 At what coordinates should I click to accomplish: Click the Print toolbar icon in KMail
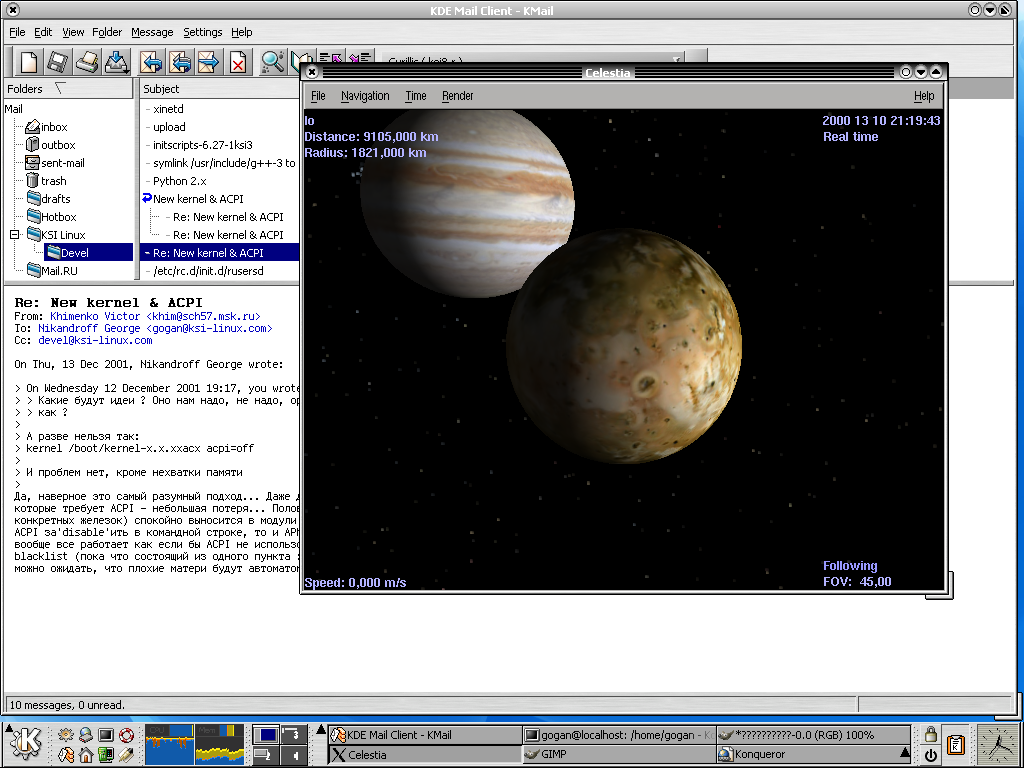pos(87,62)
